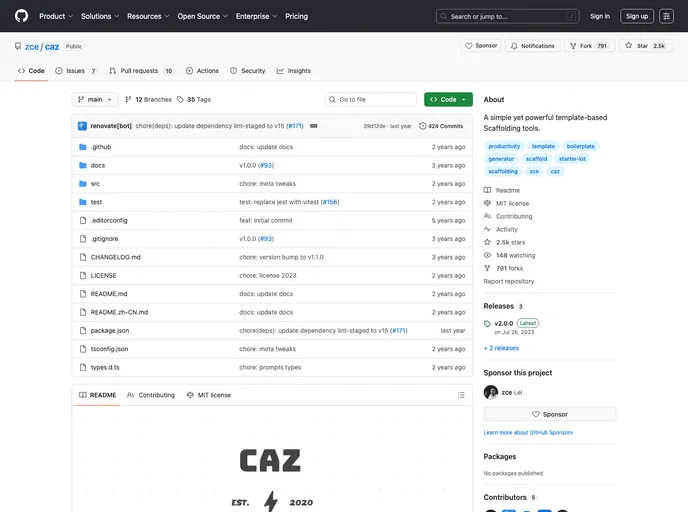688x512 pixels.
Task: Open README.zh-CN.md file
Action: point(119,312)
